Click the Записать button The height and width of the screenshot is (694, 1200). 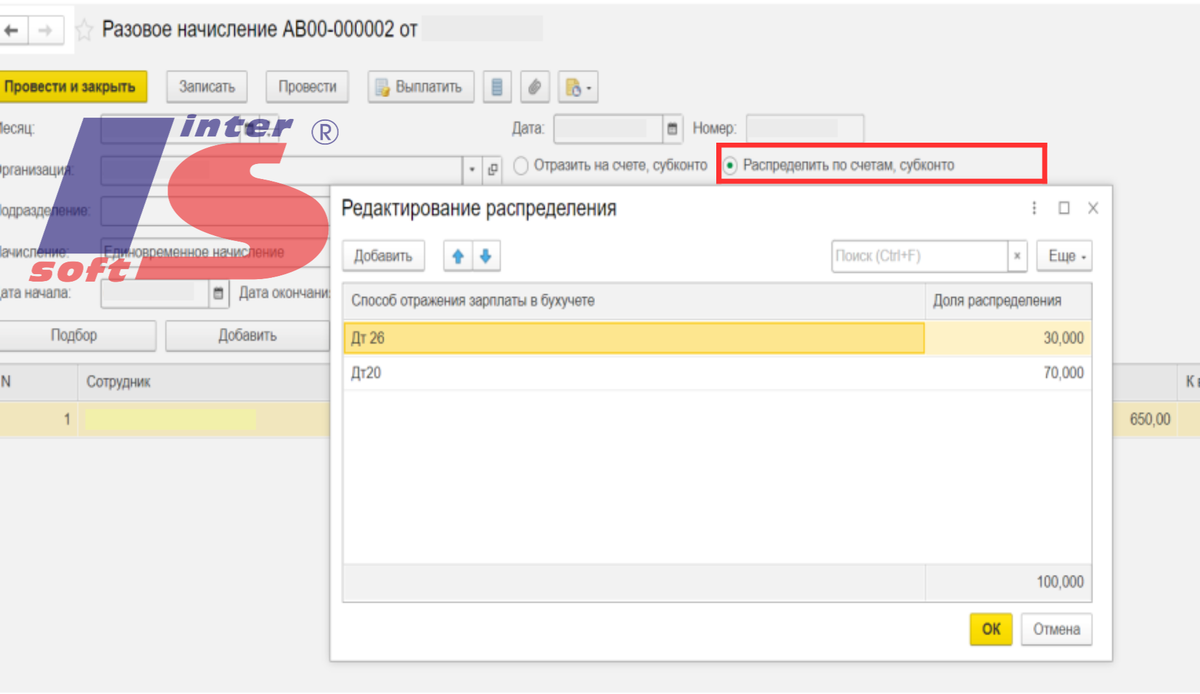(x=207, y=87)
